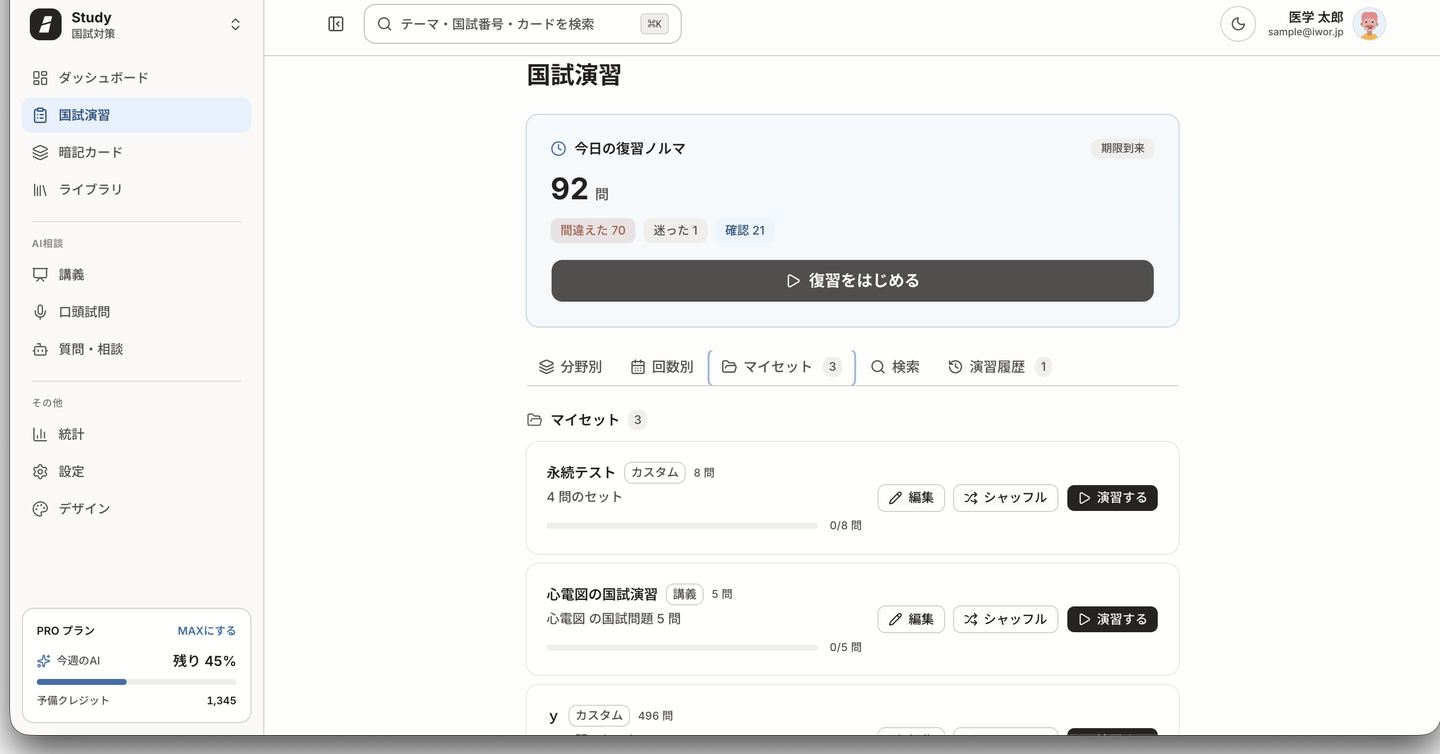Viewport: 1440px width, 754px height.
Task: Click the 心電図 0/5 progress bar
Action: [x=682, y=647]
